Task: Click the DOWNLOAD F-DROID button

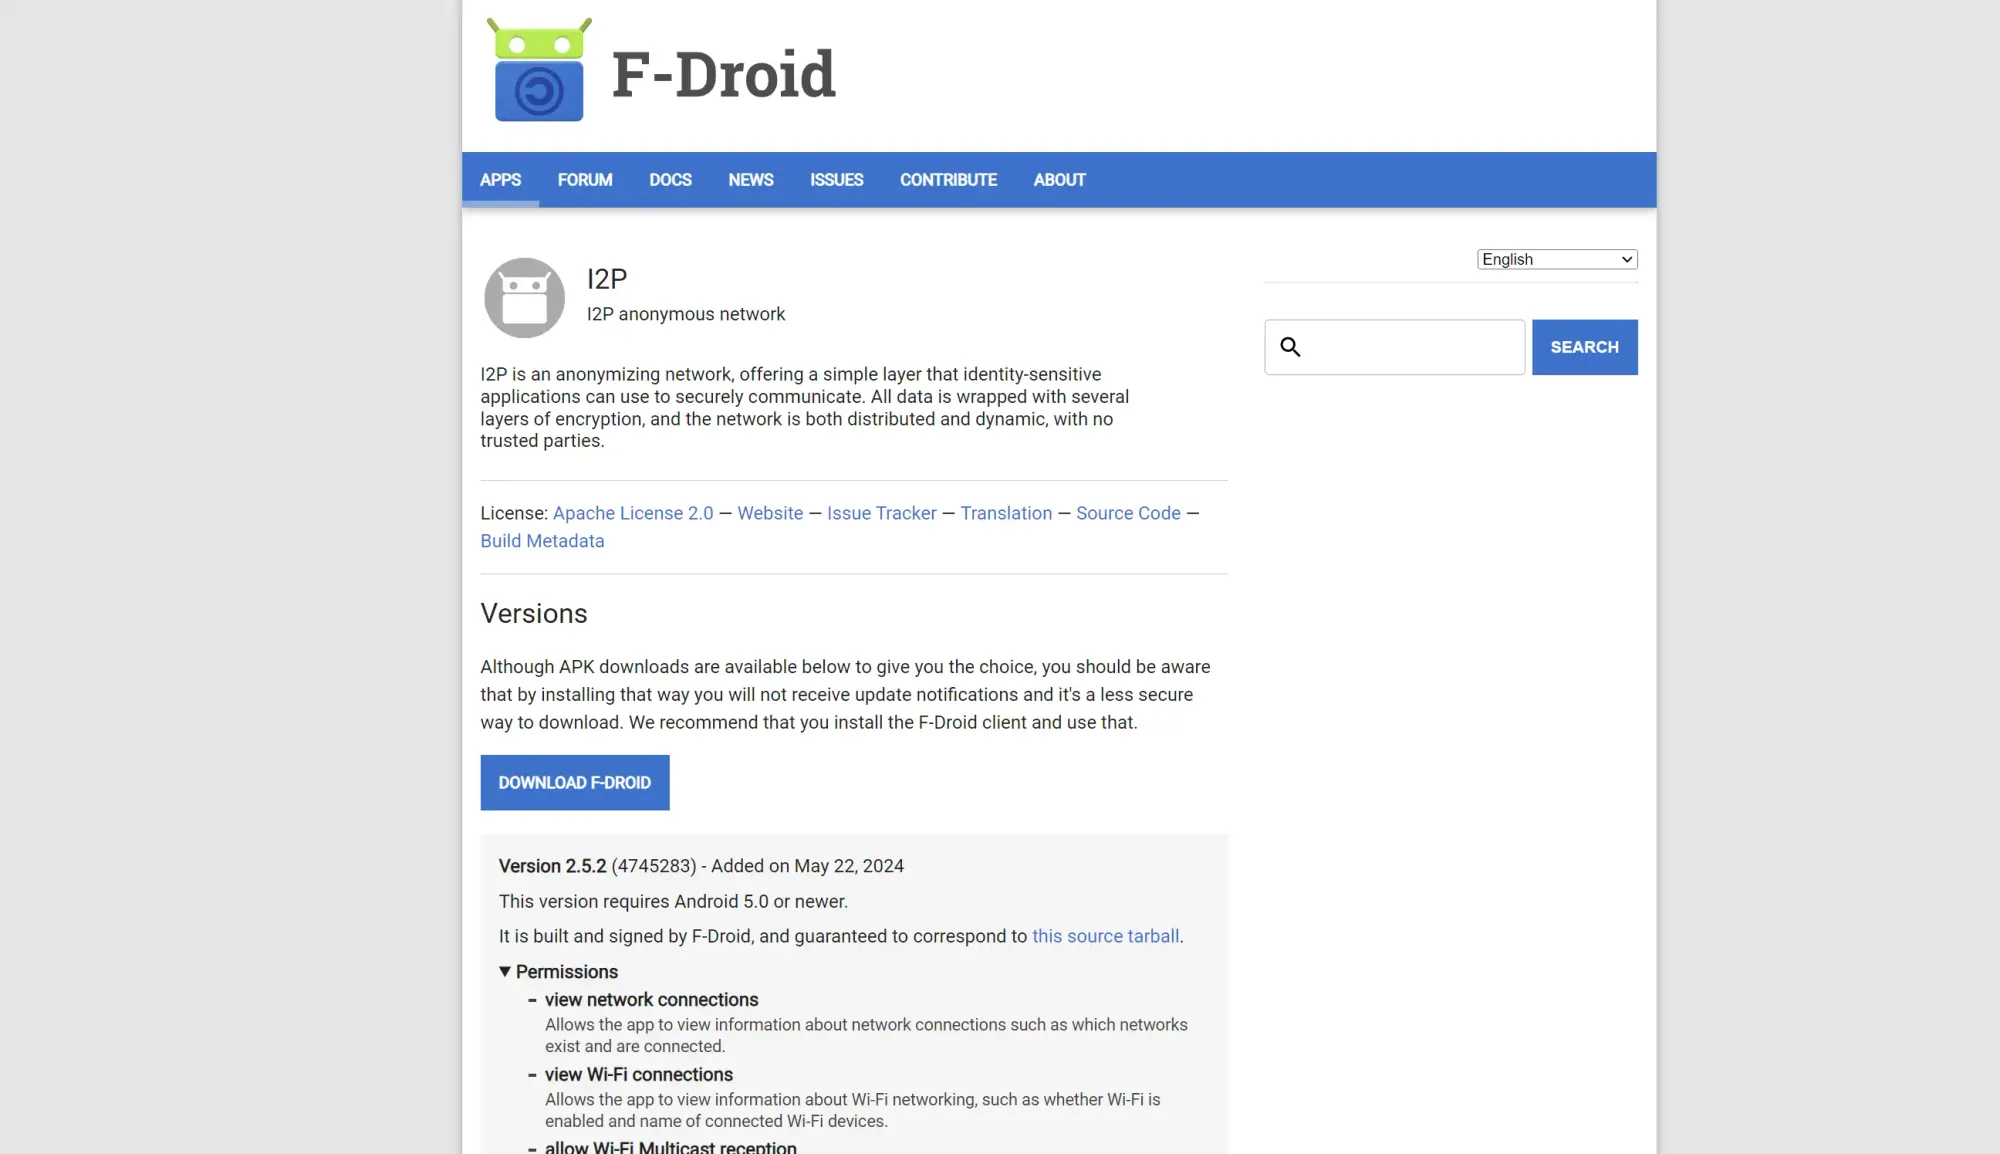Action: click(574, 782)
